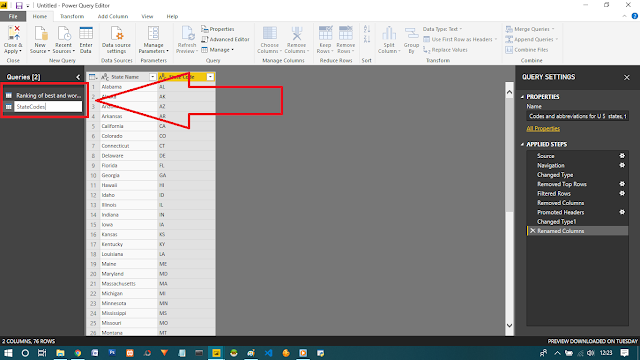Click the Remove Columns icon

296,33
